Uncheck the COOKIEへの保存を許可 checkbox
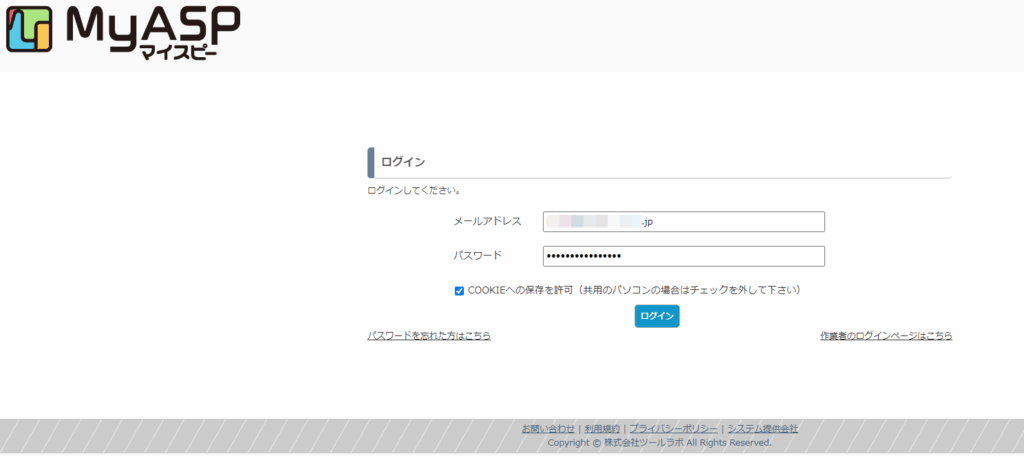 pos(459,291)
